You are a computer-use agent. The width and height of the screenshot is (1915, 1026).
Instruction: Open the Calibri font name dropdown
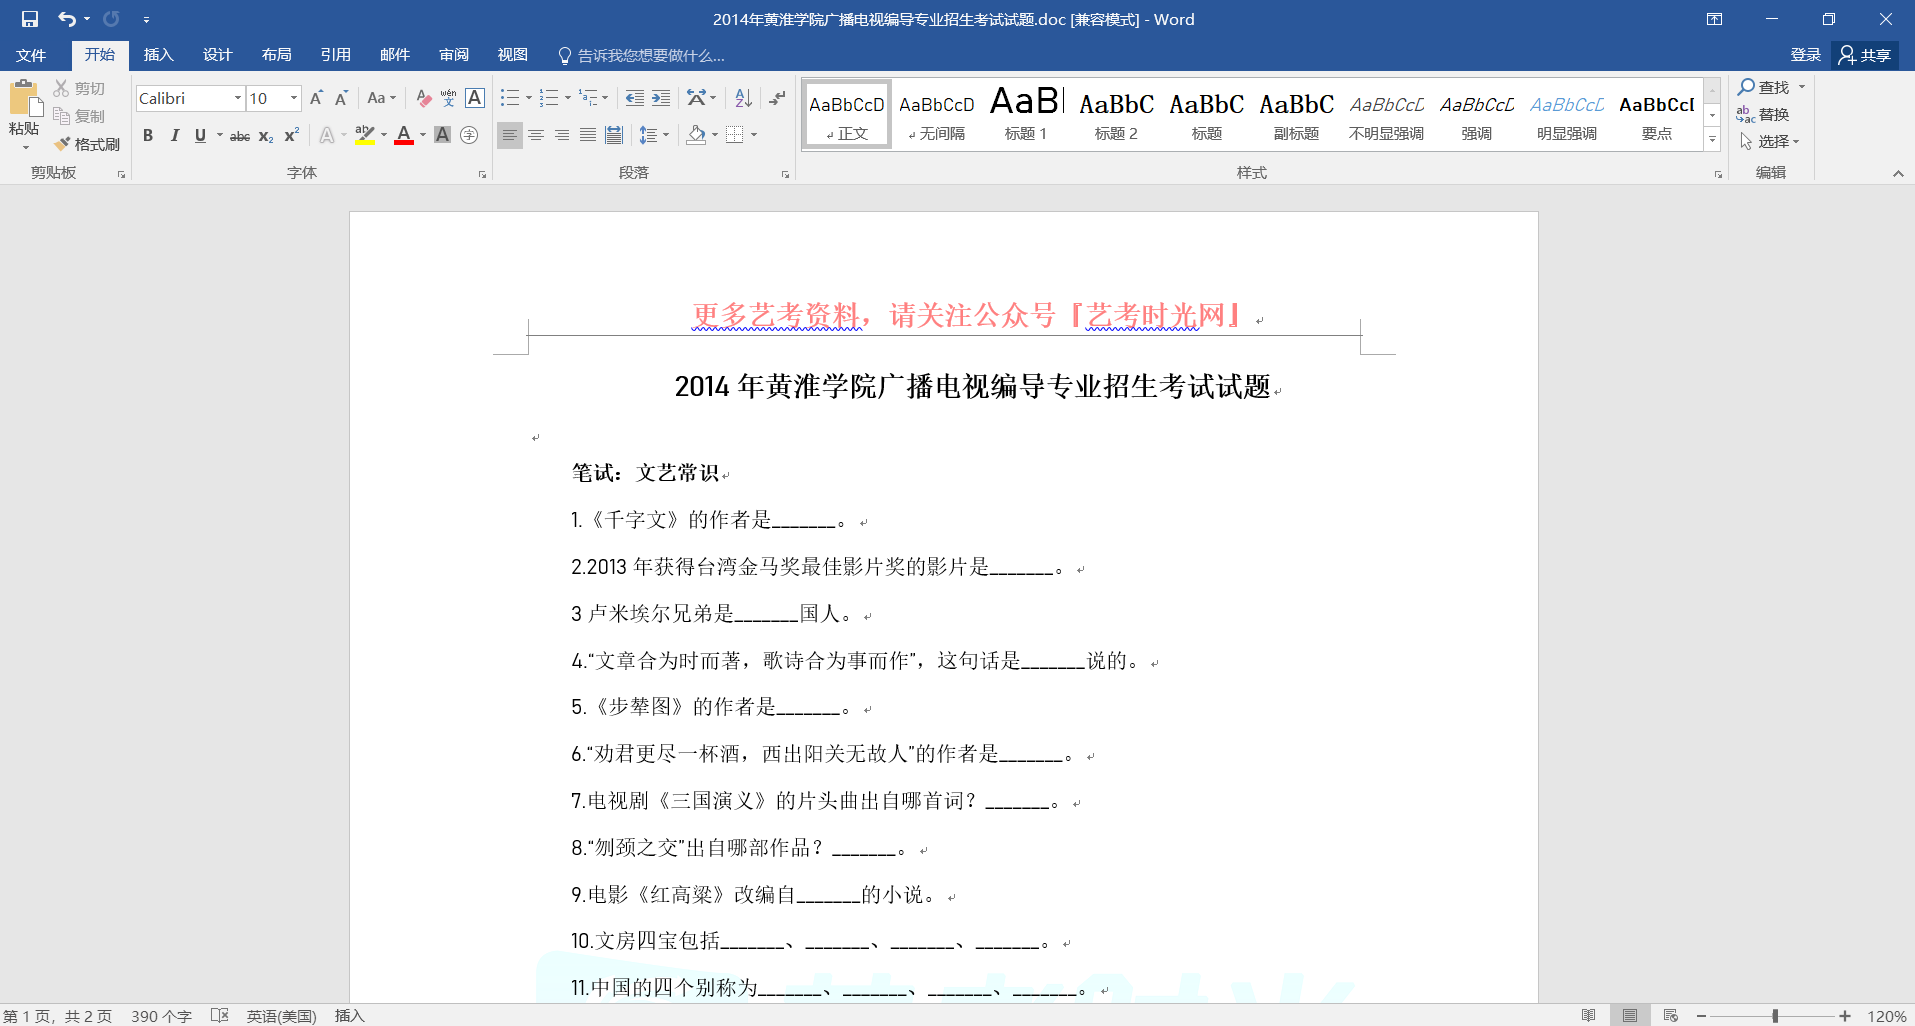click(238, 98)
